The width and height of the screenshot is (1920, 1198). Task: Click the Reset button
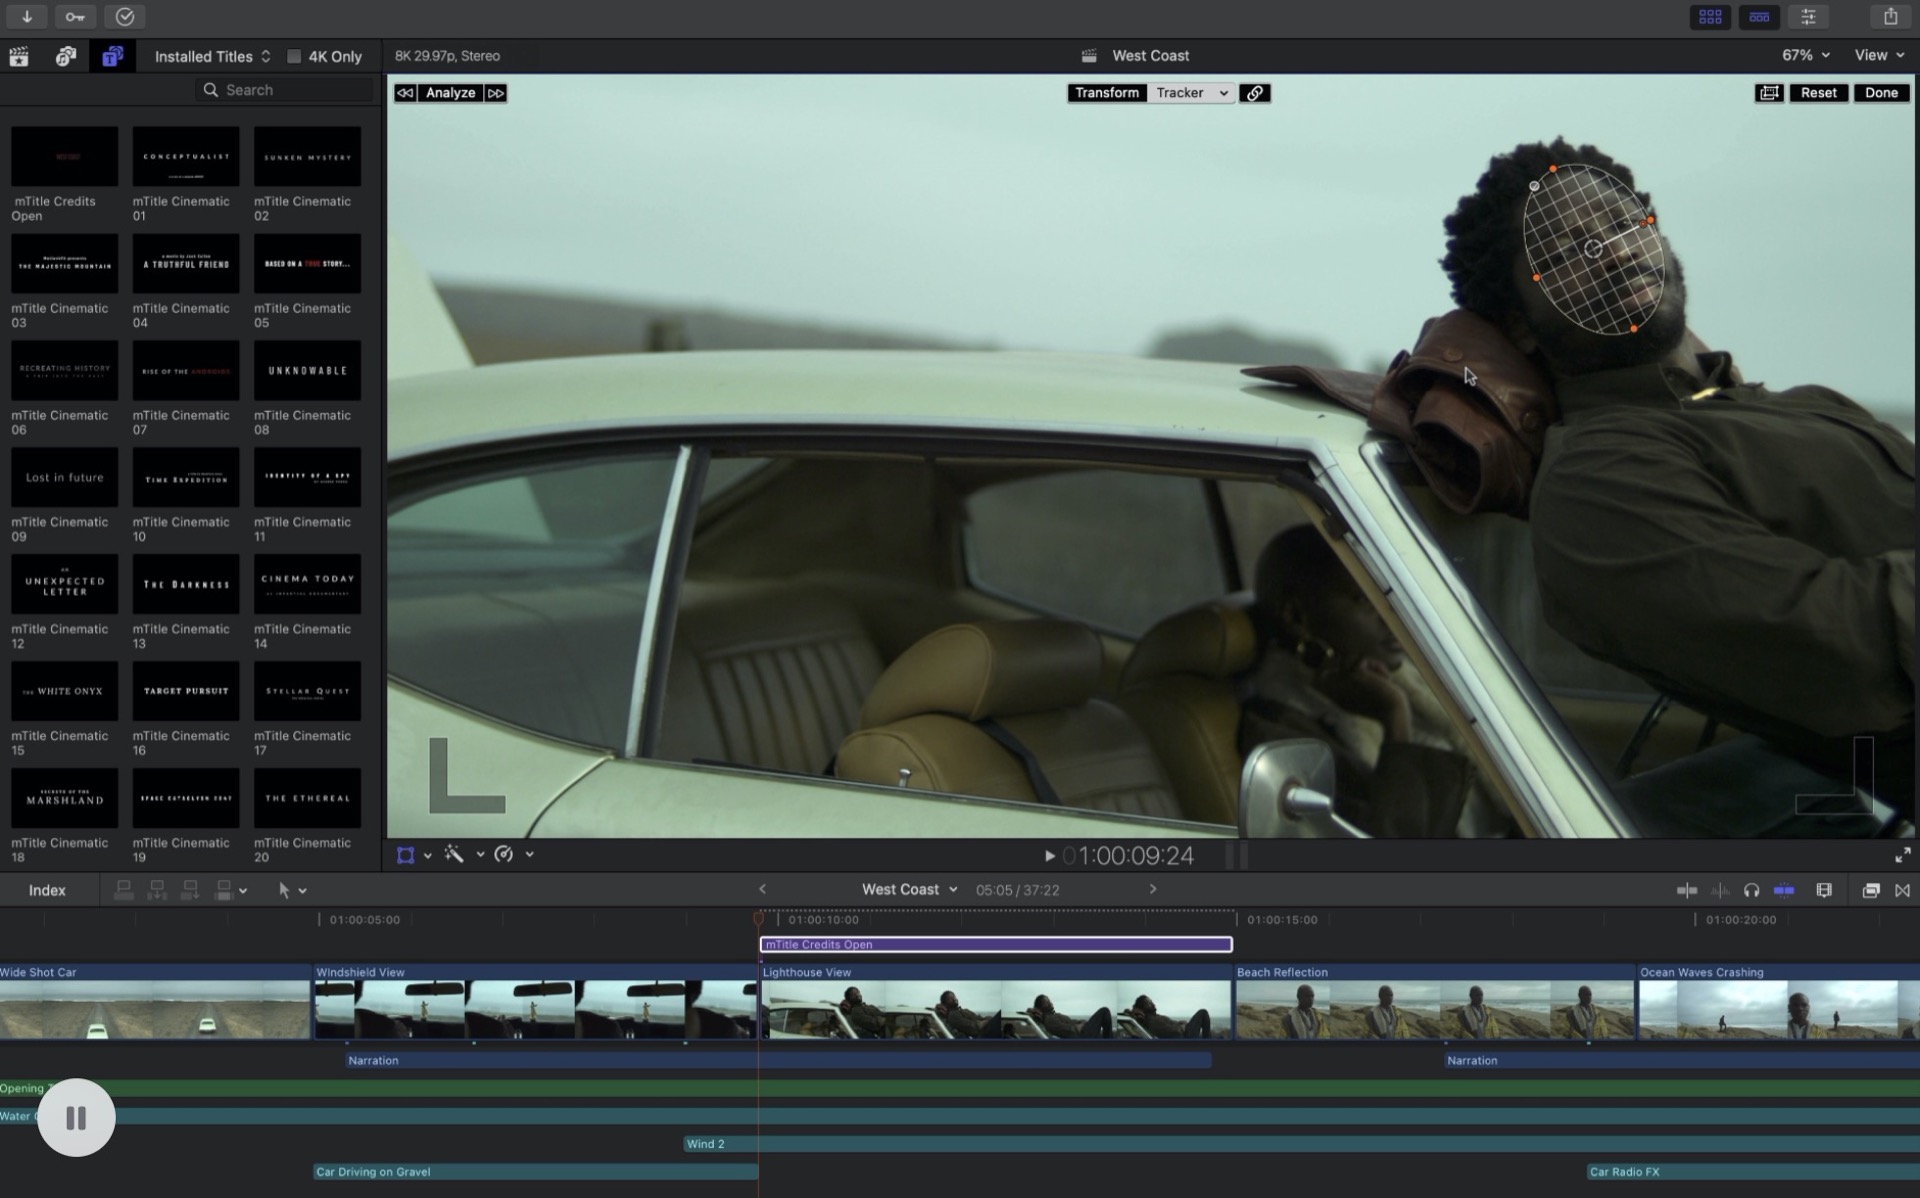click(x=1818, y=93)
